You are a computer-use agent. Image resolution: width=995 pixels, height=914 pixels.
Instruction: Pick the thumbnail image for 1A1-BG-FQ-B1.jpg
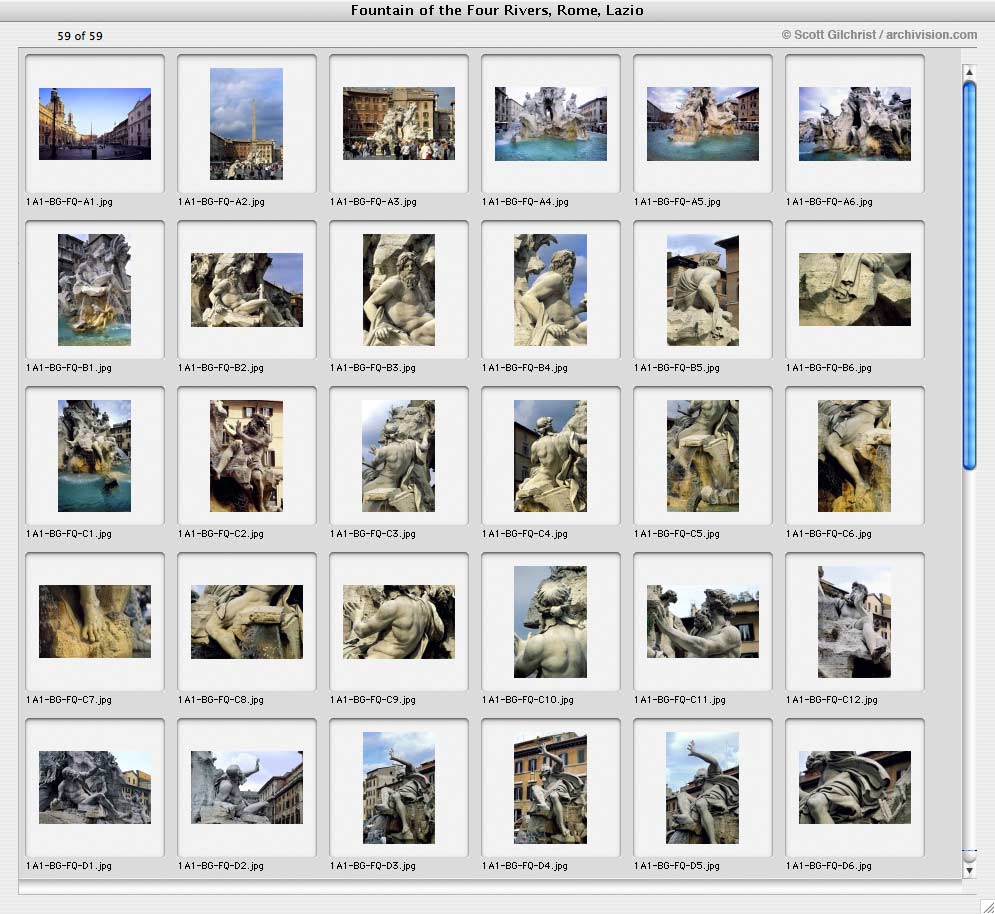[95, 290]
